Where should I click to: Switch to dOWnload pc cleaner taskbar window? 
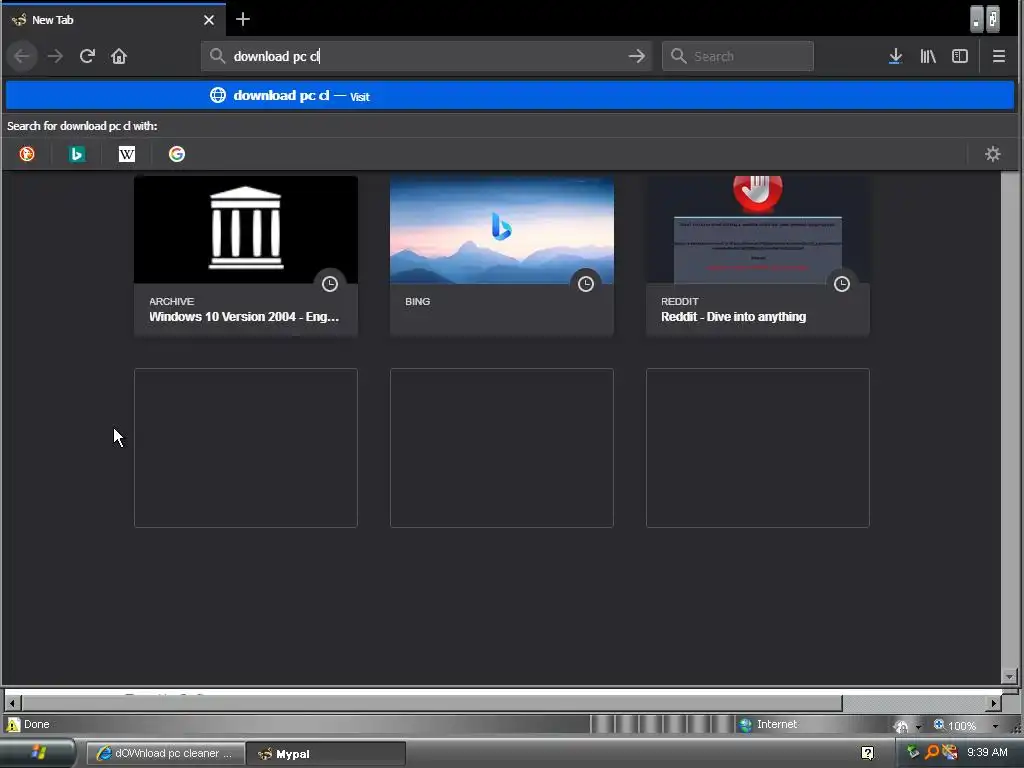click(x=165, y=754)
